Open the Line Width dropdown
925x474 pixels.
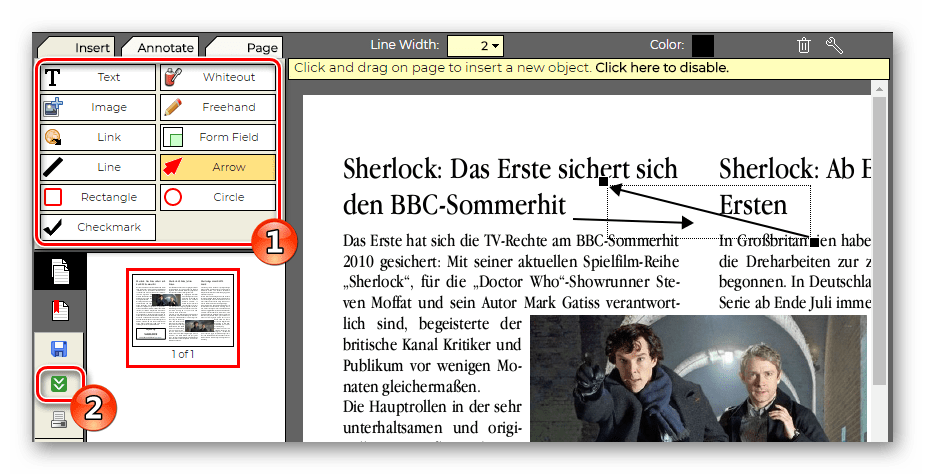tap(475, 45)
